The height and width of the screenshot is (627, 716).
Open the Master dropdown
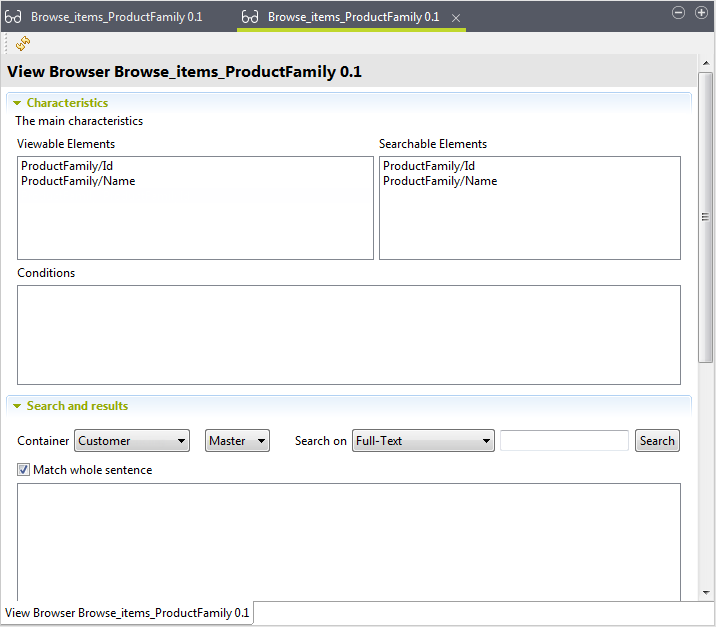pos(237,441)
